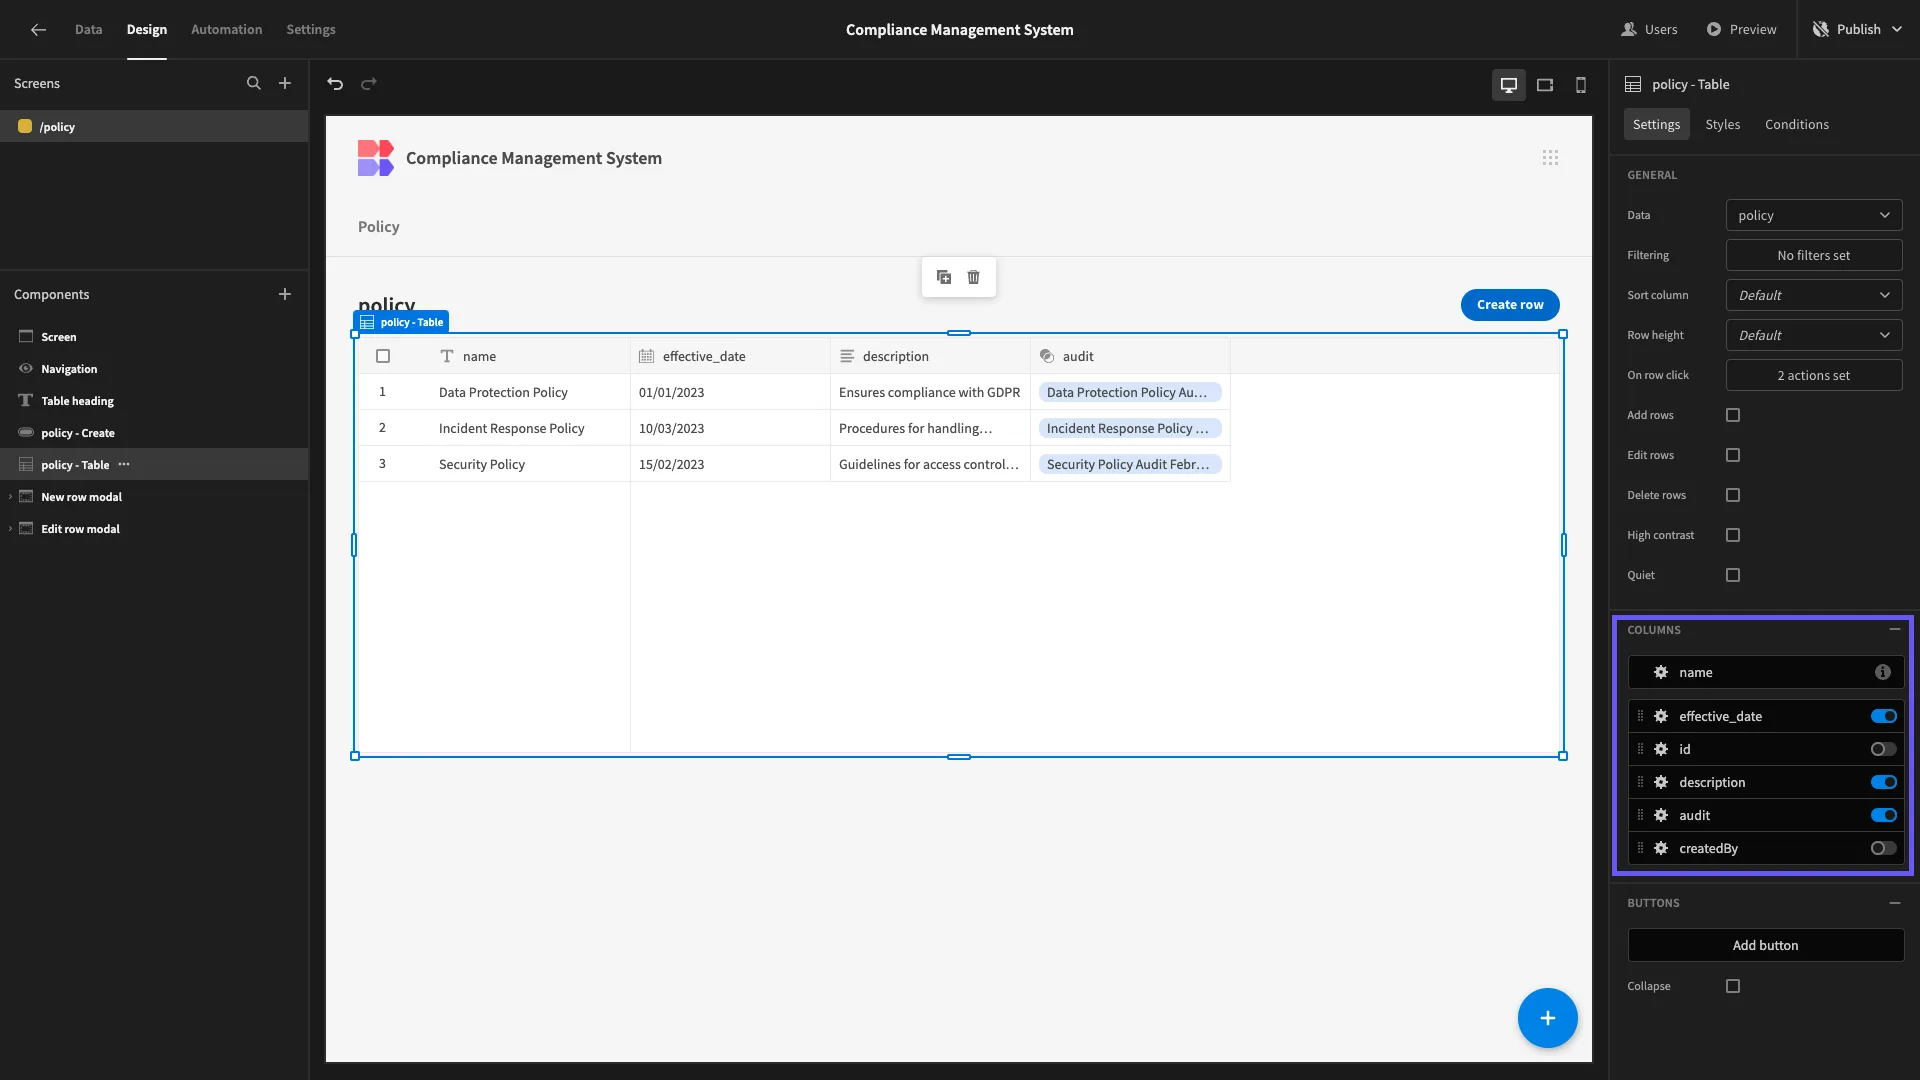Toggle off description column visibility

(x=1884, y=782)
